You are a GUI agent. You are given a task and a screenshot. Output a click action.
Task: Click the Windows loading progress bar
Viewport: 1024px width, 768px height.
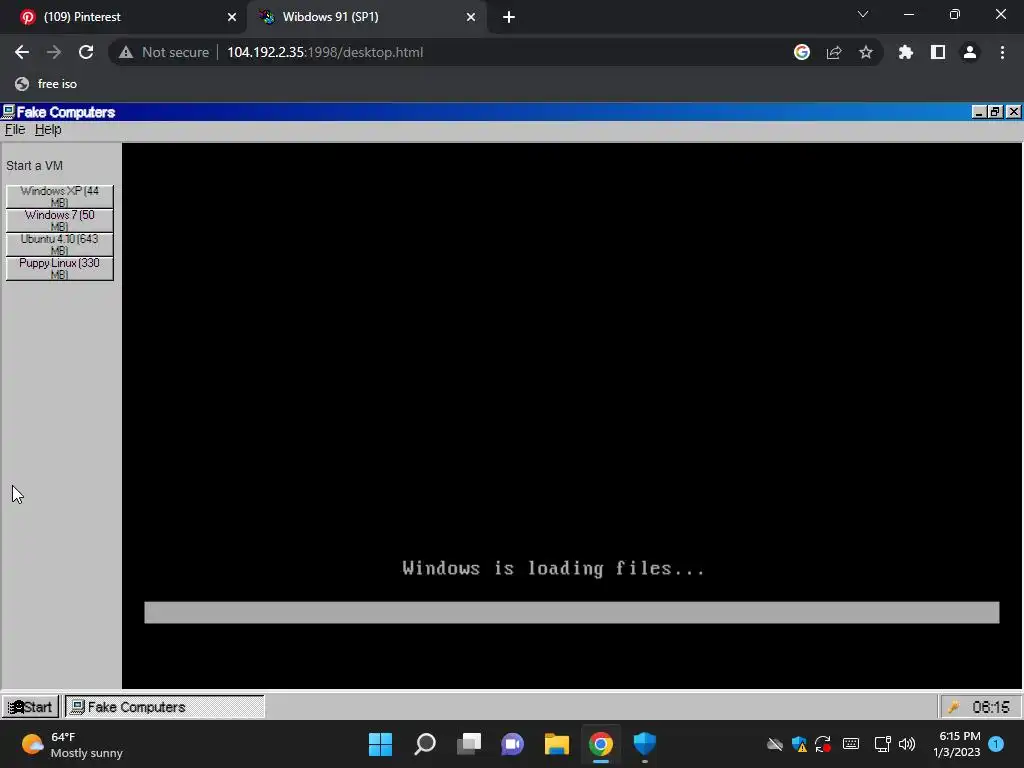click(571, 613)
